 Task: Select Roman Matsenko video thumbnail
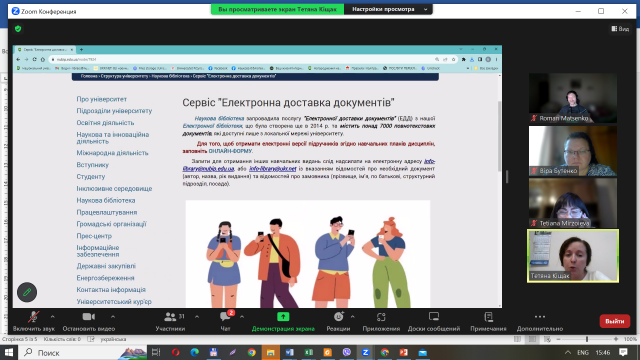click(x=573, y=98)
